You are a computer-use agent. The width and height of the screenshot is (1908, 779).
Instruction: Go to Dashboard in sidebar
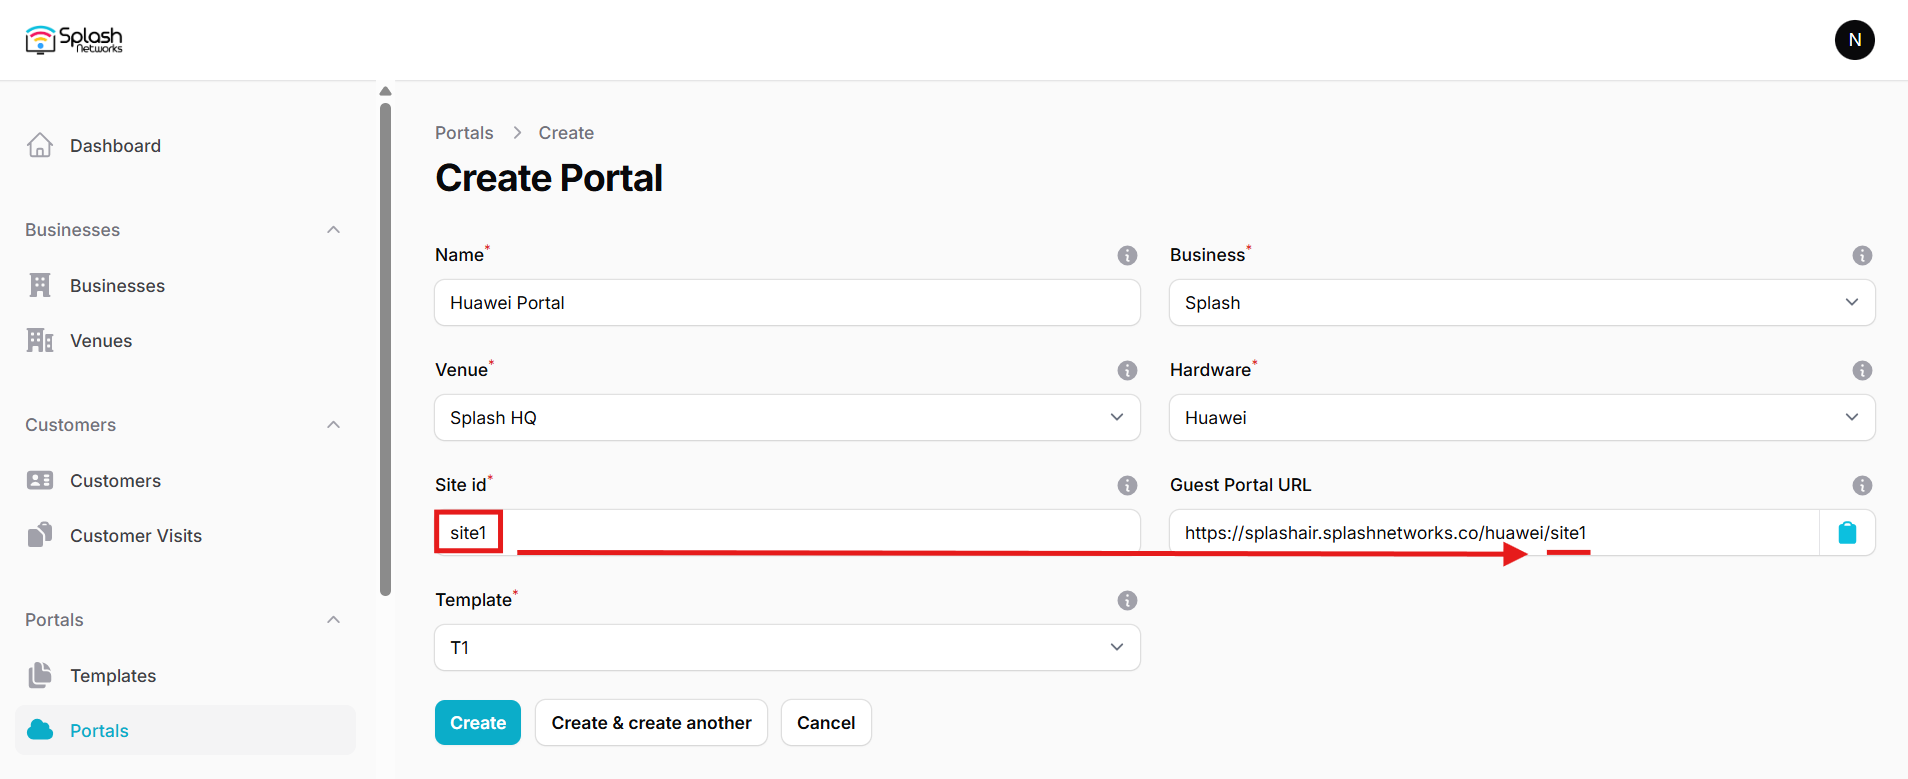(x=185, y=146)
